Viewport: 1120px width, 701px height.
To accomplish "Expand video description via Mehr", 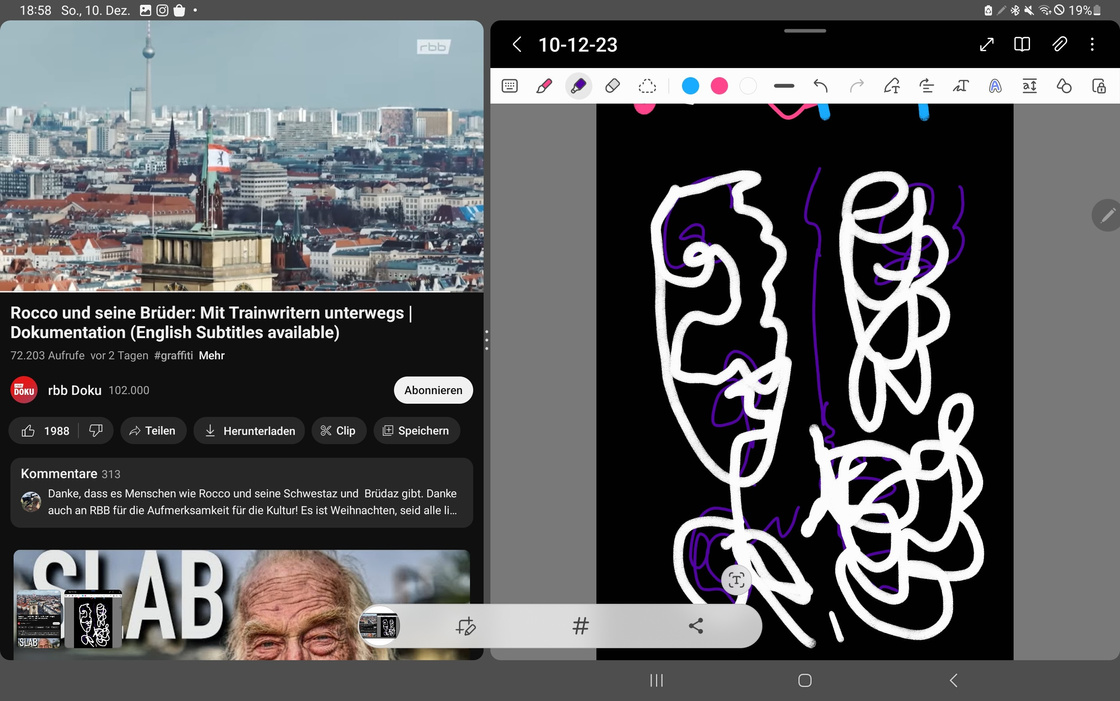I will (211, 355).
